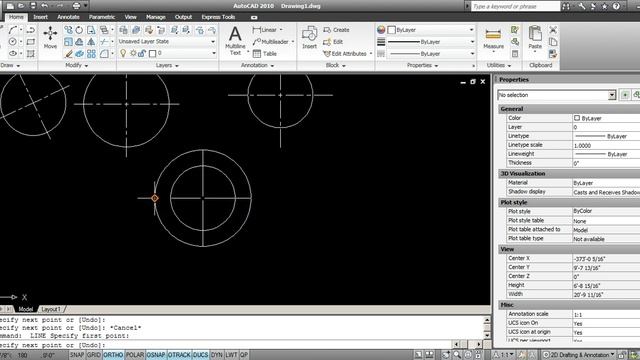Viewport: 640px width, 360px height.
Task: Expand the Annotation panel
Action: point(258,65)
